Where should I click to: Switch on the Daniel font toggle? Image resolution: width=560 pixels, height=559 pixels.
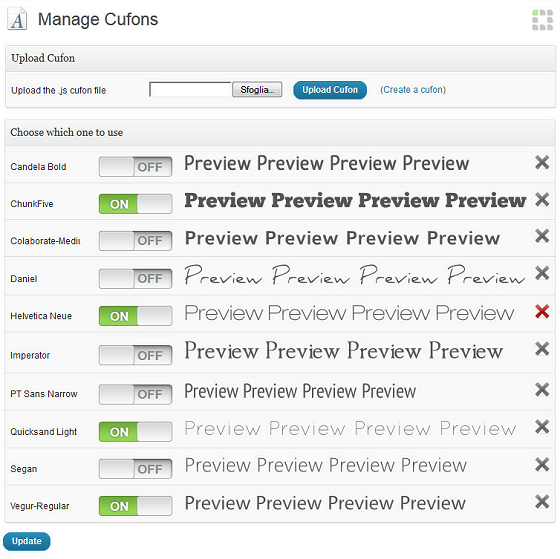135,278
